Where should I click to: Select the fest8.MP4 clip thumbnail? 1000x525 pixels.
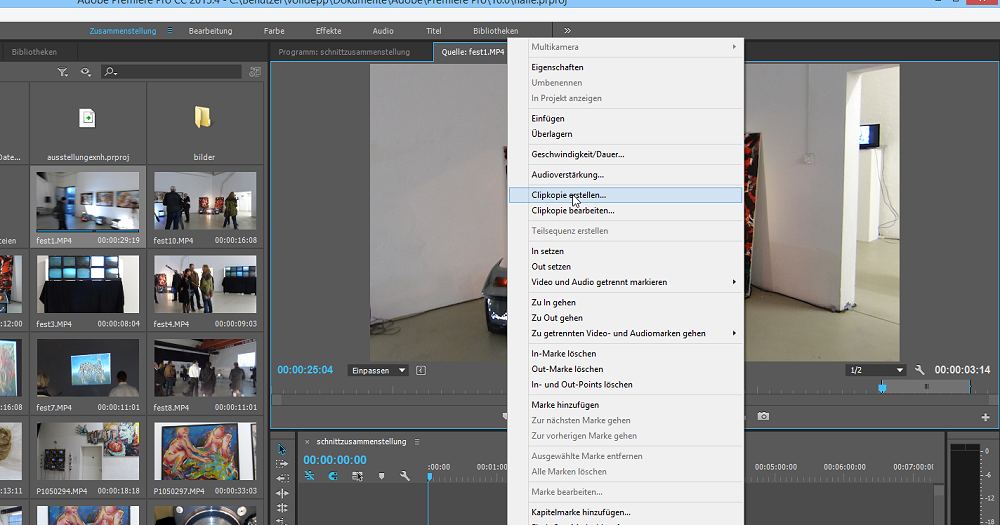pos(205,367)
